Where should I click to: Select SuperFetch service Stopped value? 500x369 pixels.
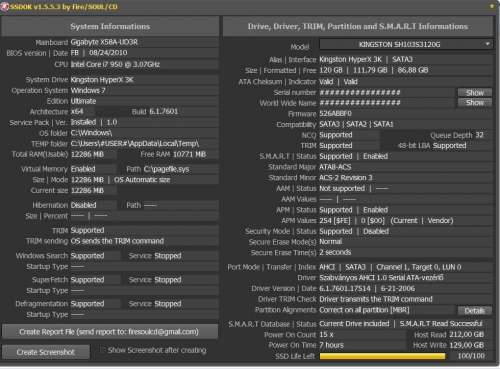click(168, 280)
